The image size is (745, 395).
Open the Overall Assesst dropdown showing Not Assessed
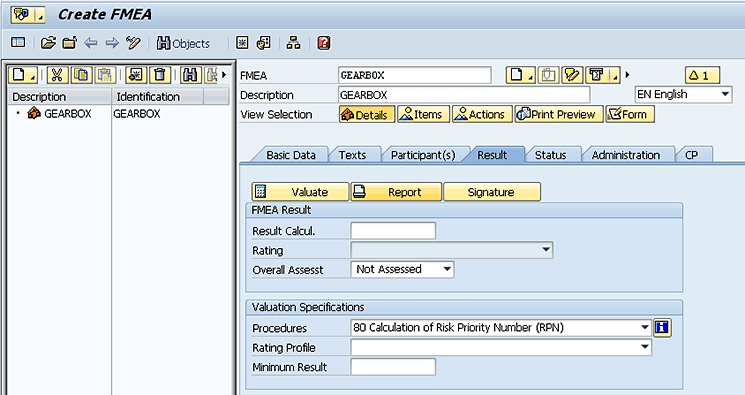[402, 270]
